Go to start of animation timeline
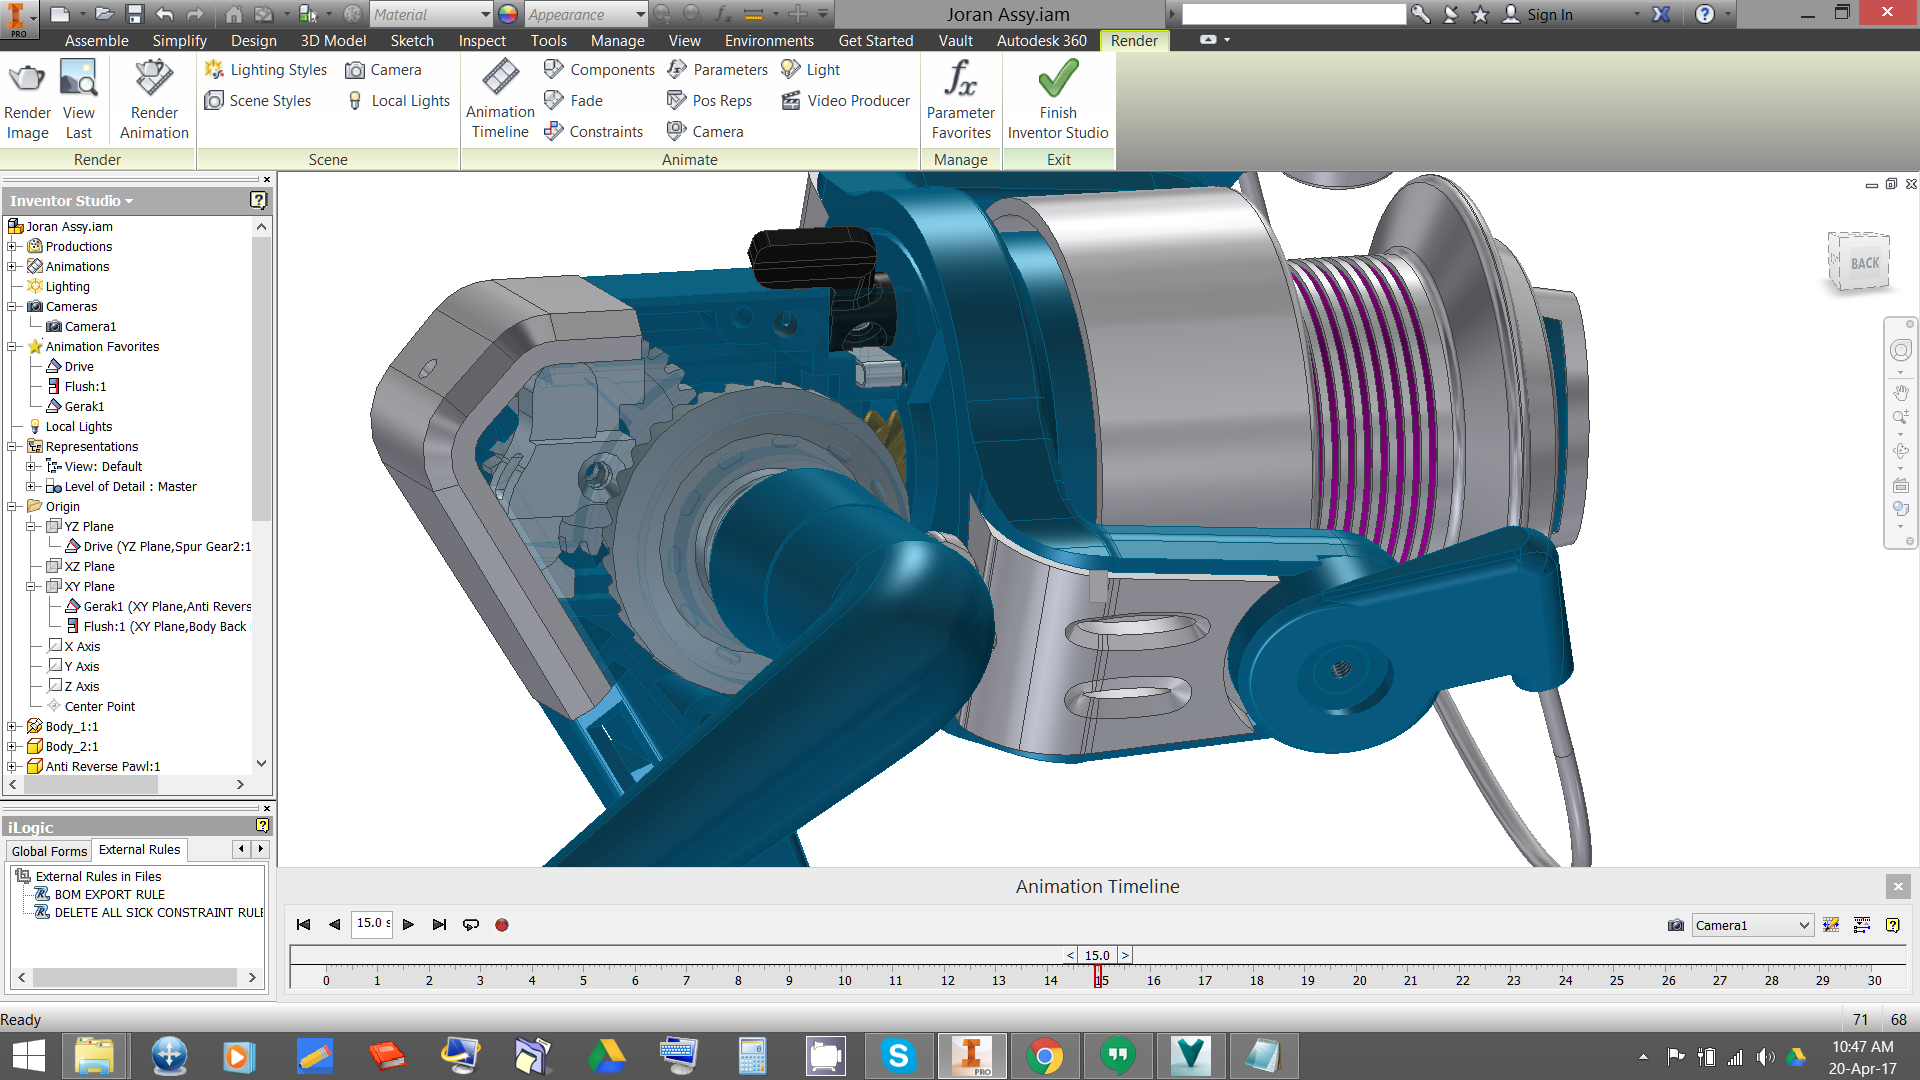This screenshot has height=1080, width=1920. pyautogui.click(x=304, y=925)
